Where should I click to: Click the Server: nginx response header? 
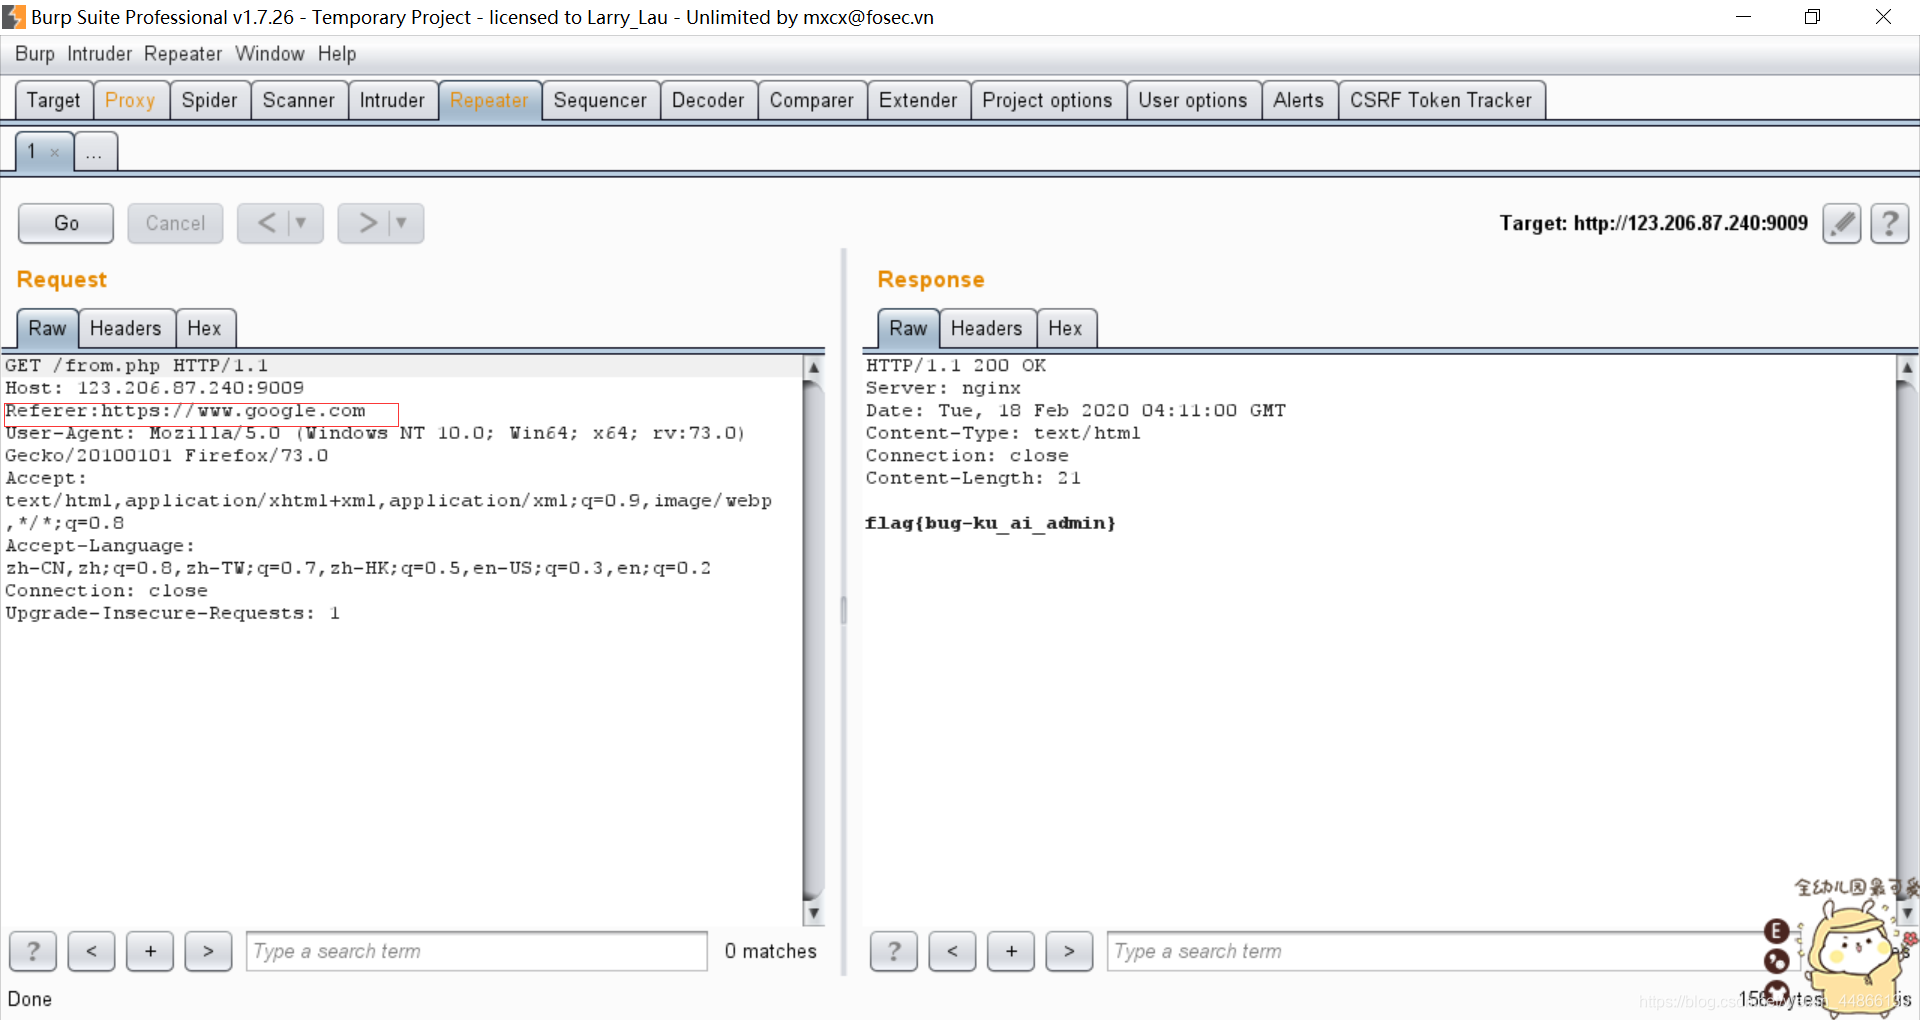943,388
